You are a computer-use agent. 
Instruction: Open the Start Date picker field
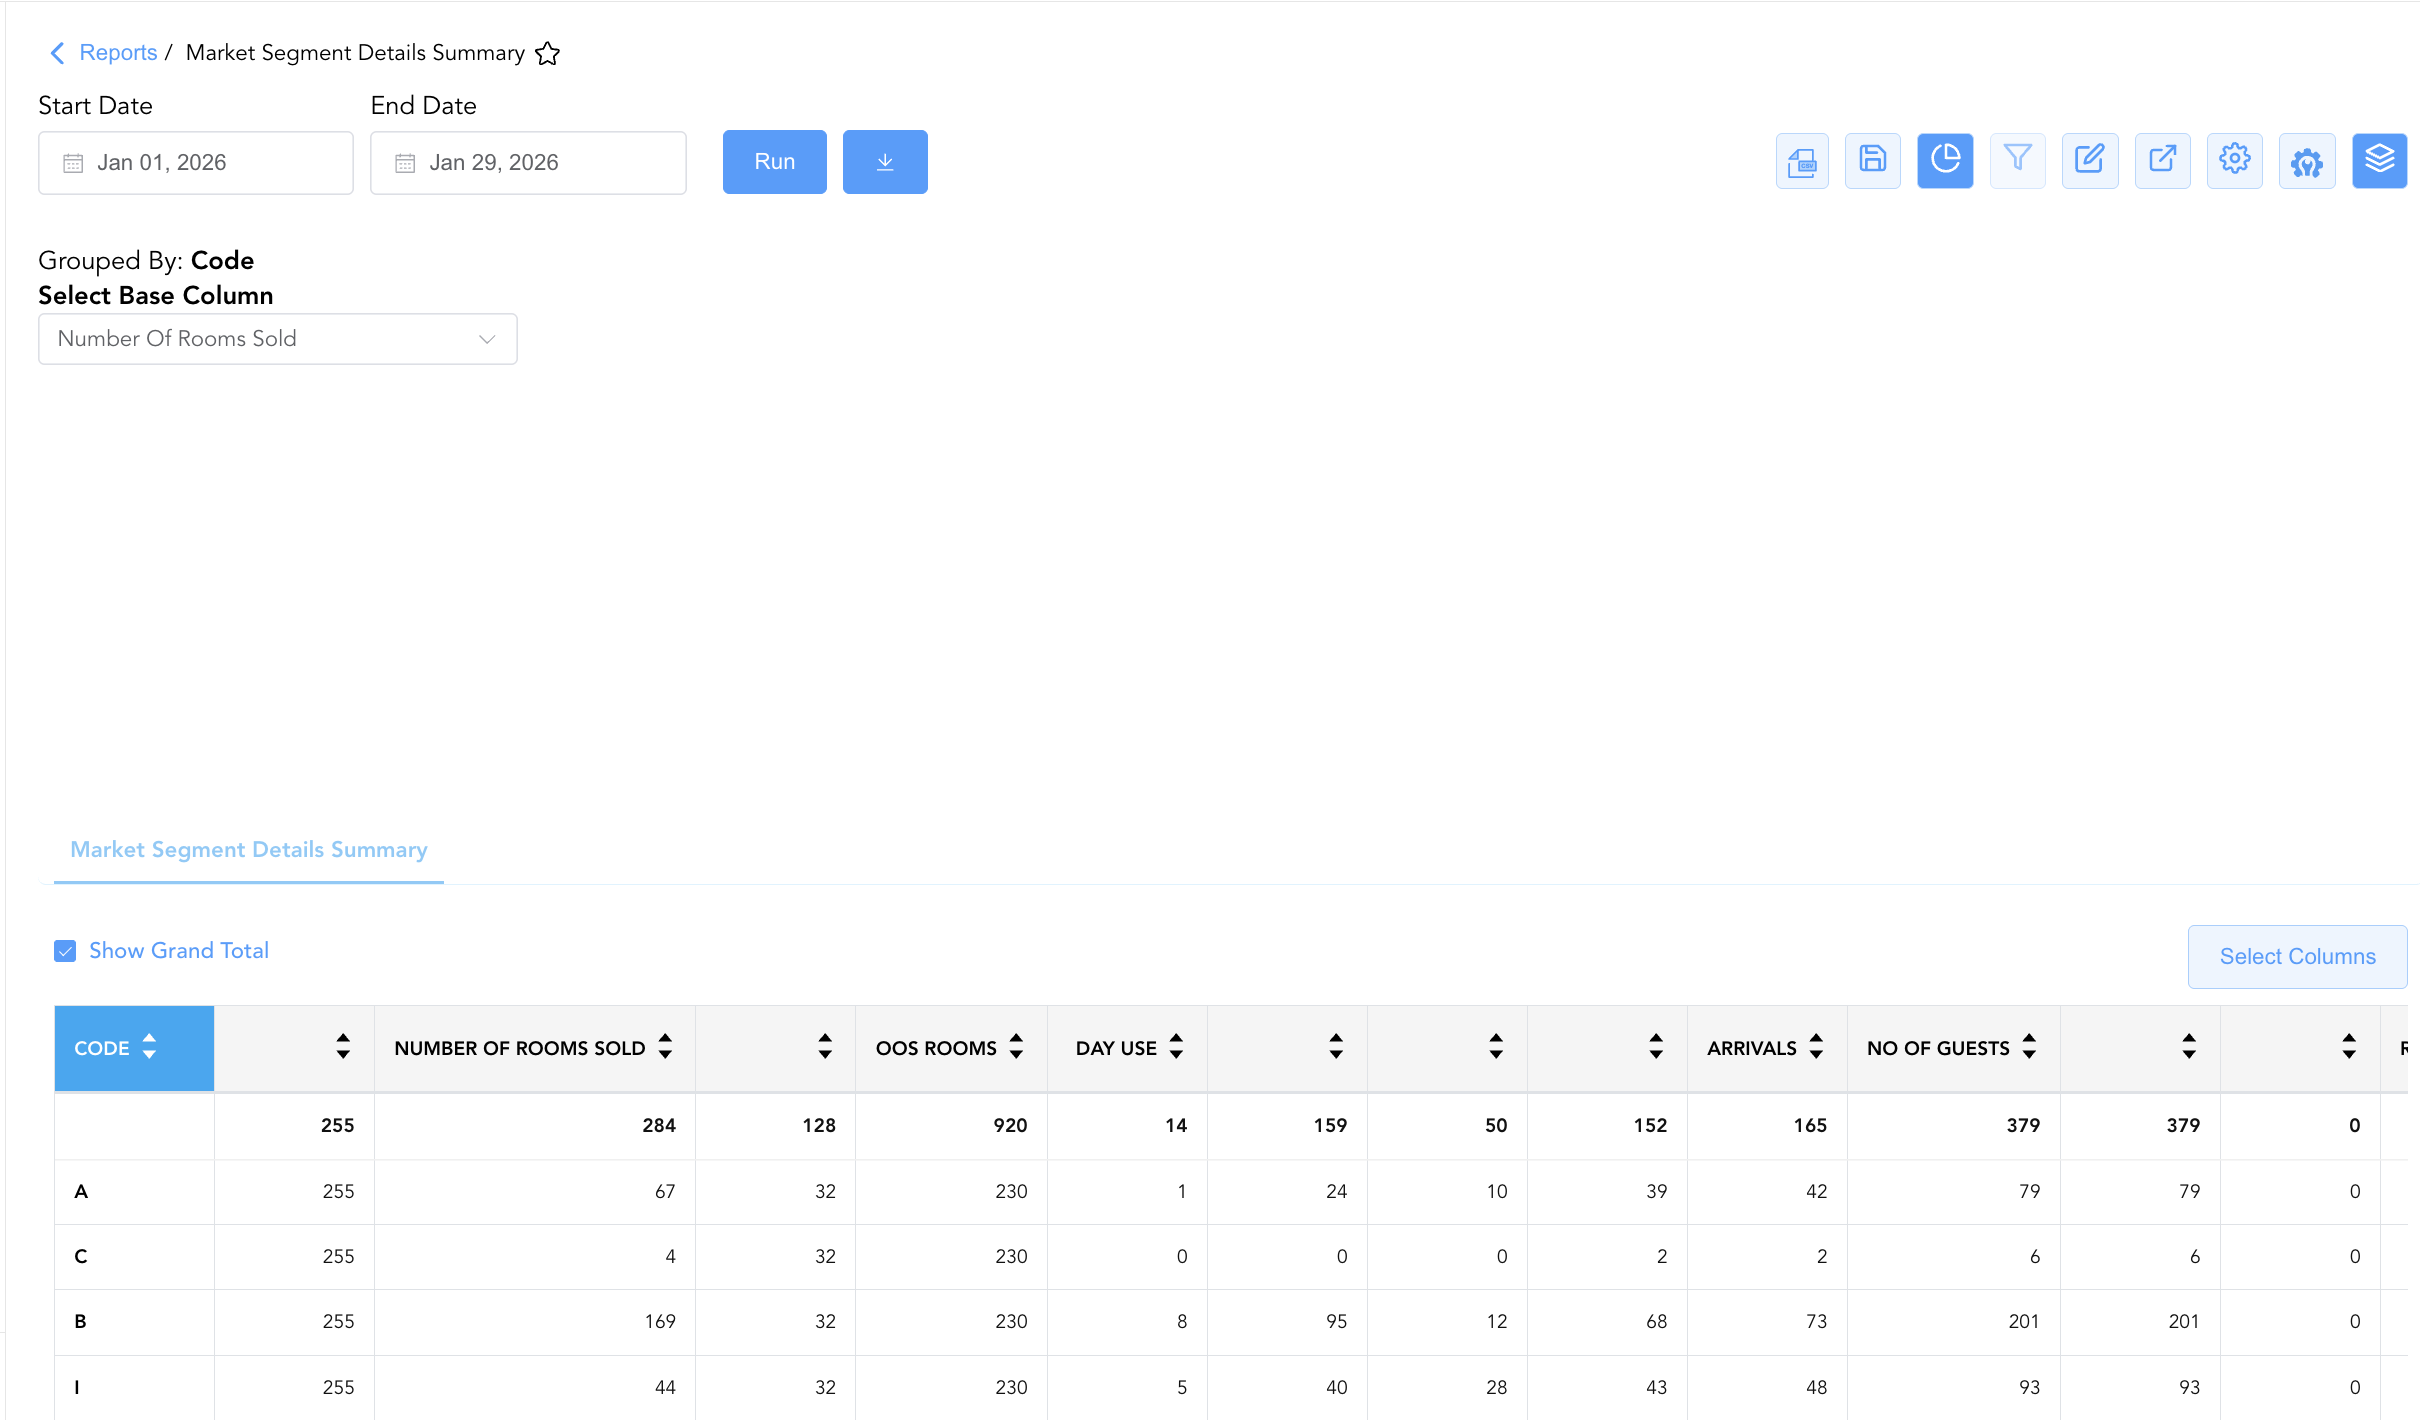click(x=196, y=163)
